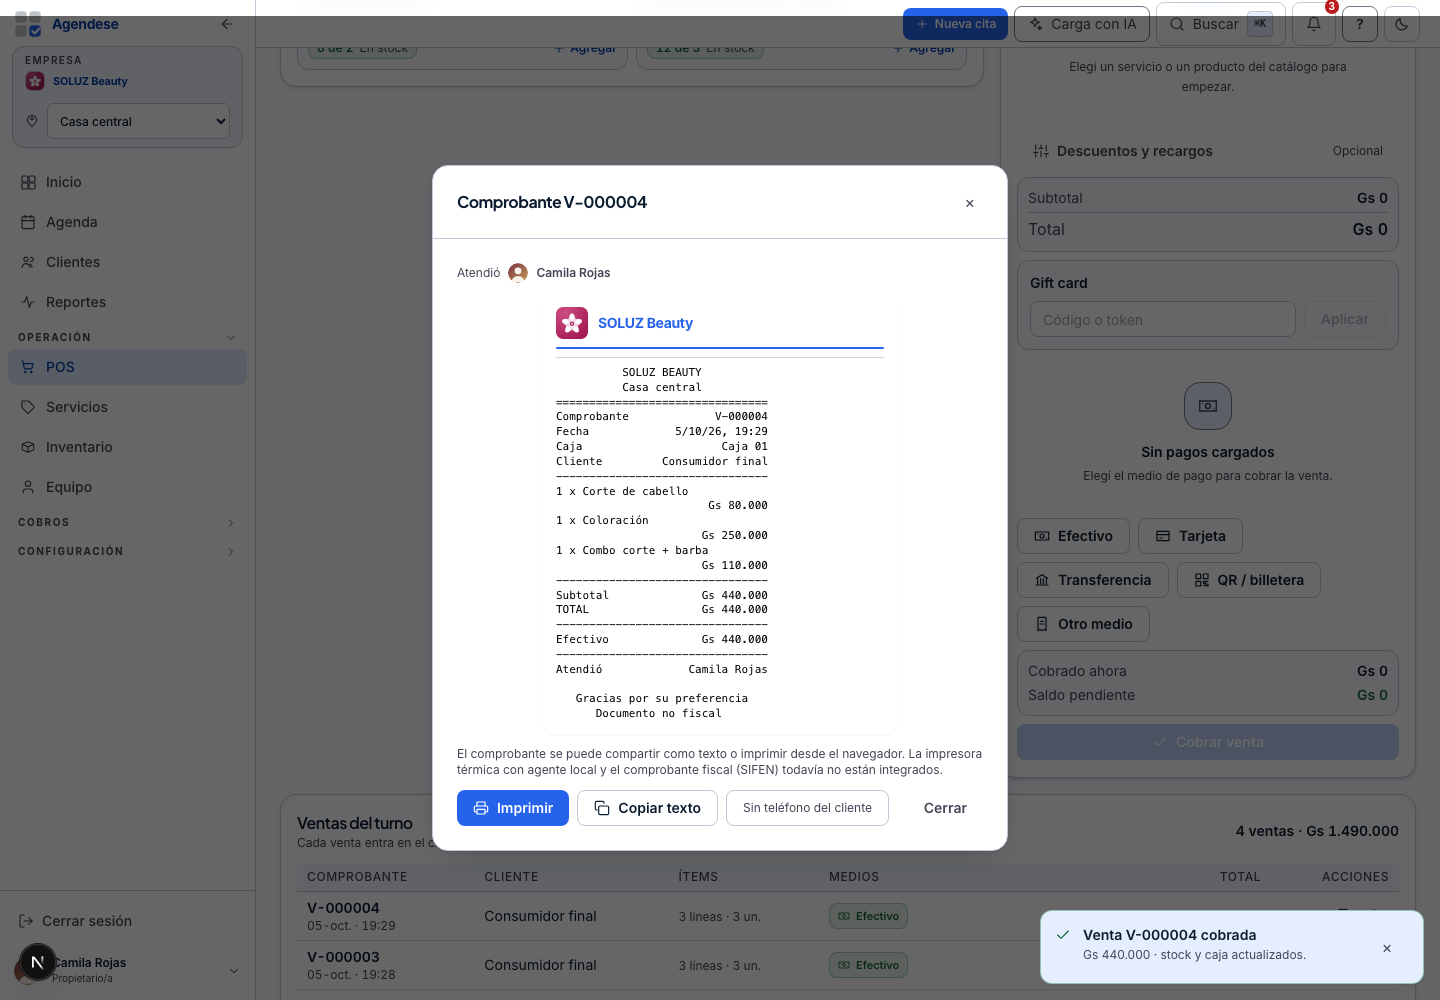Close the Comprobante V-000004 dialog
The height and width of the screenshot is (1000, 1440).
(x=969, y=203)
